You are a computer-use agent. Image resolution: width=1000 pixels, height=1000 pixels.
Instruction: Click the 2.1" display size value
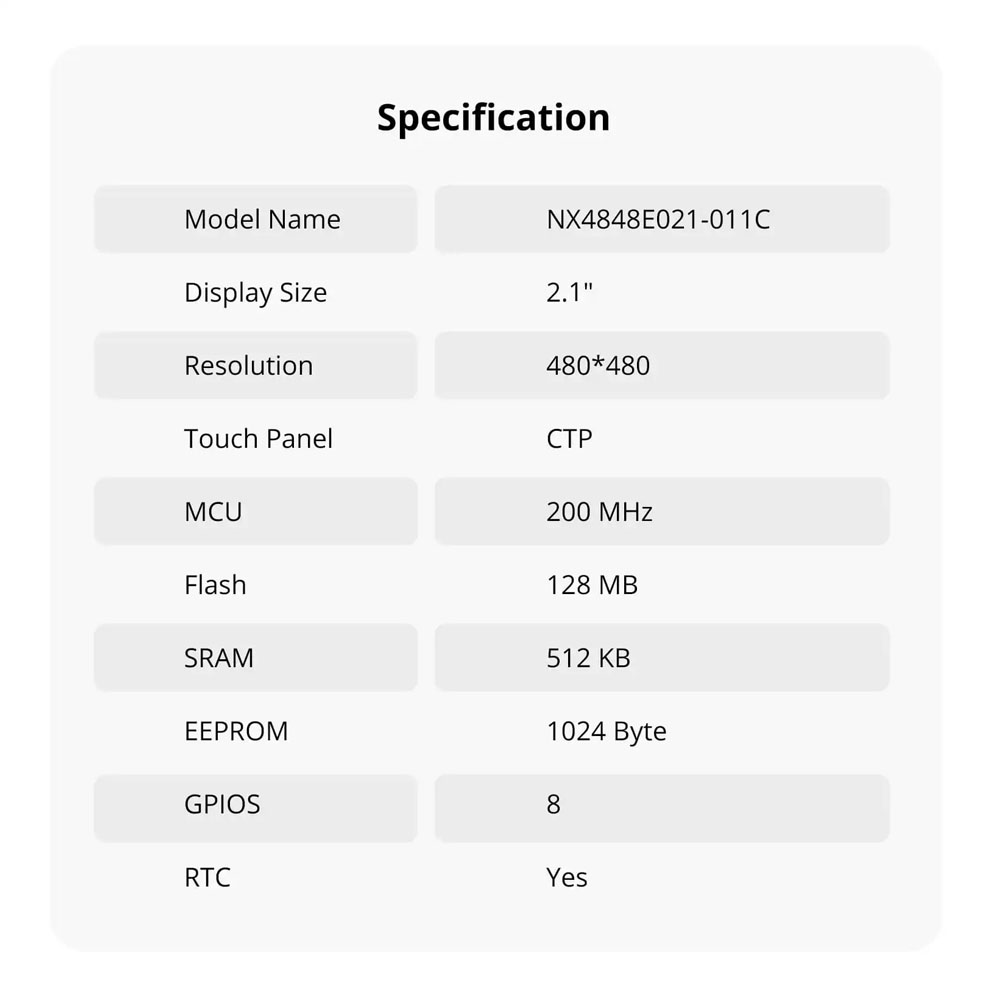pyautogui.click(x=569, y=293)
